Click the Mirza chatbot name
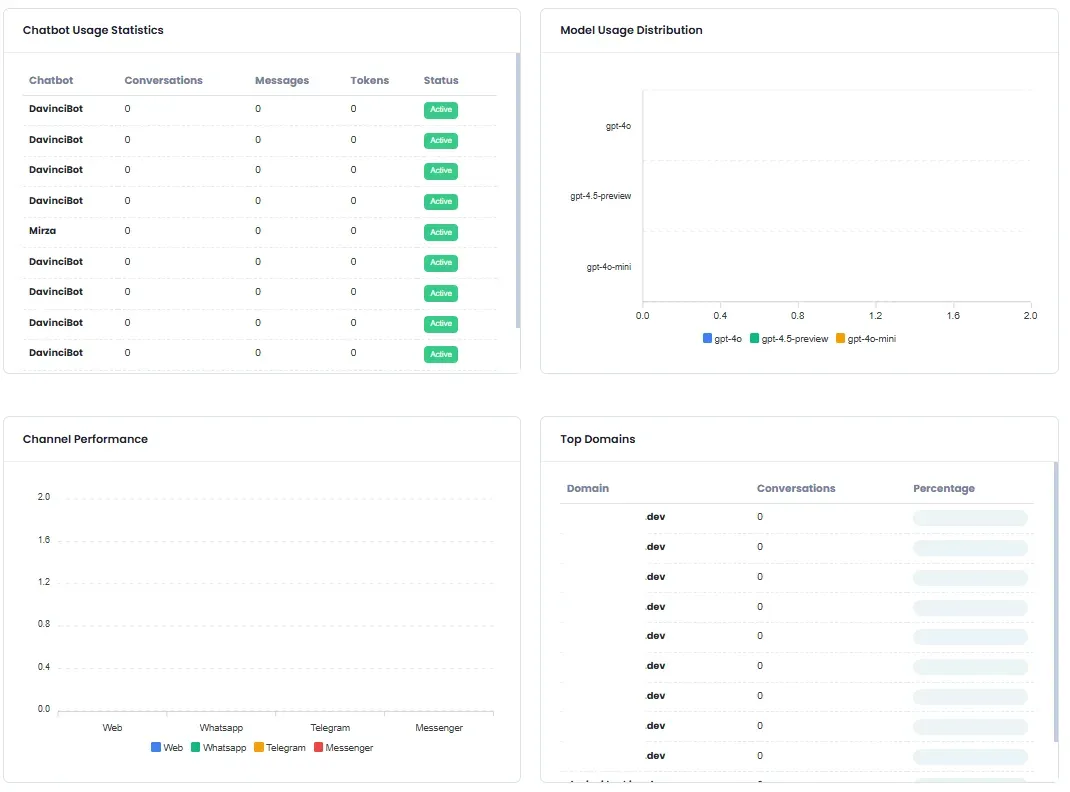This screenshot has height=792, width=1070. point(42,231)
